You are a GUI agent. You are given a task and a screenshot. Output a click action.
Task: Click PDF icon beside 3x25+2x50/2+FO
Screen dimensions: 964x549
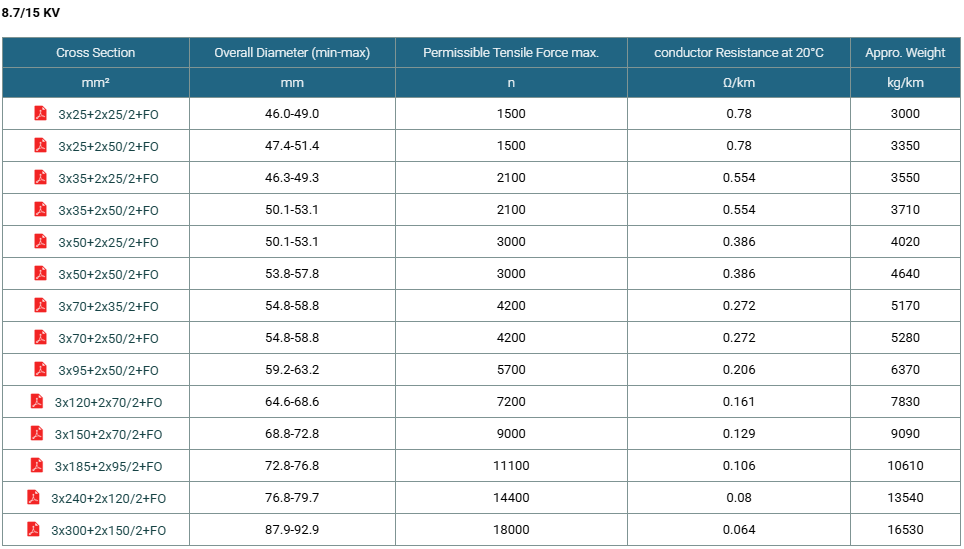pyautogui.click(x=41, y=145)
